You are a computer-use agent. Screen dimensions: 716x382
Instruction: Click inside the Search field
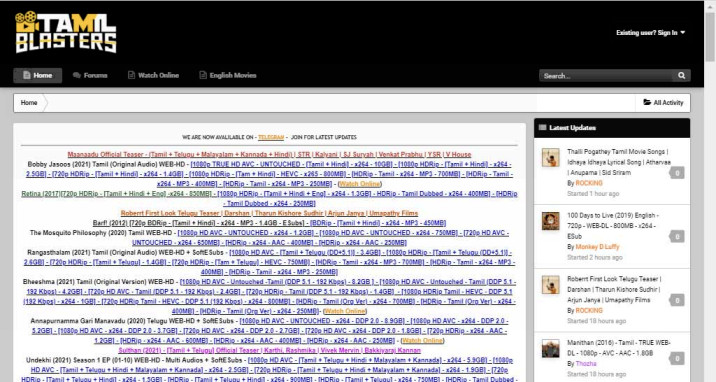[x=606, y=76]
